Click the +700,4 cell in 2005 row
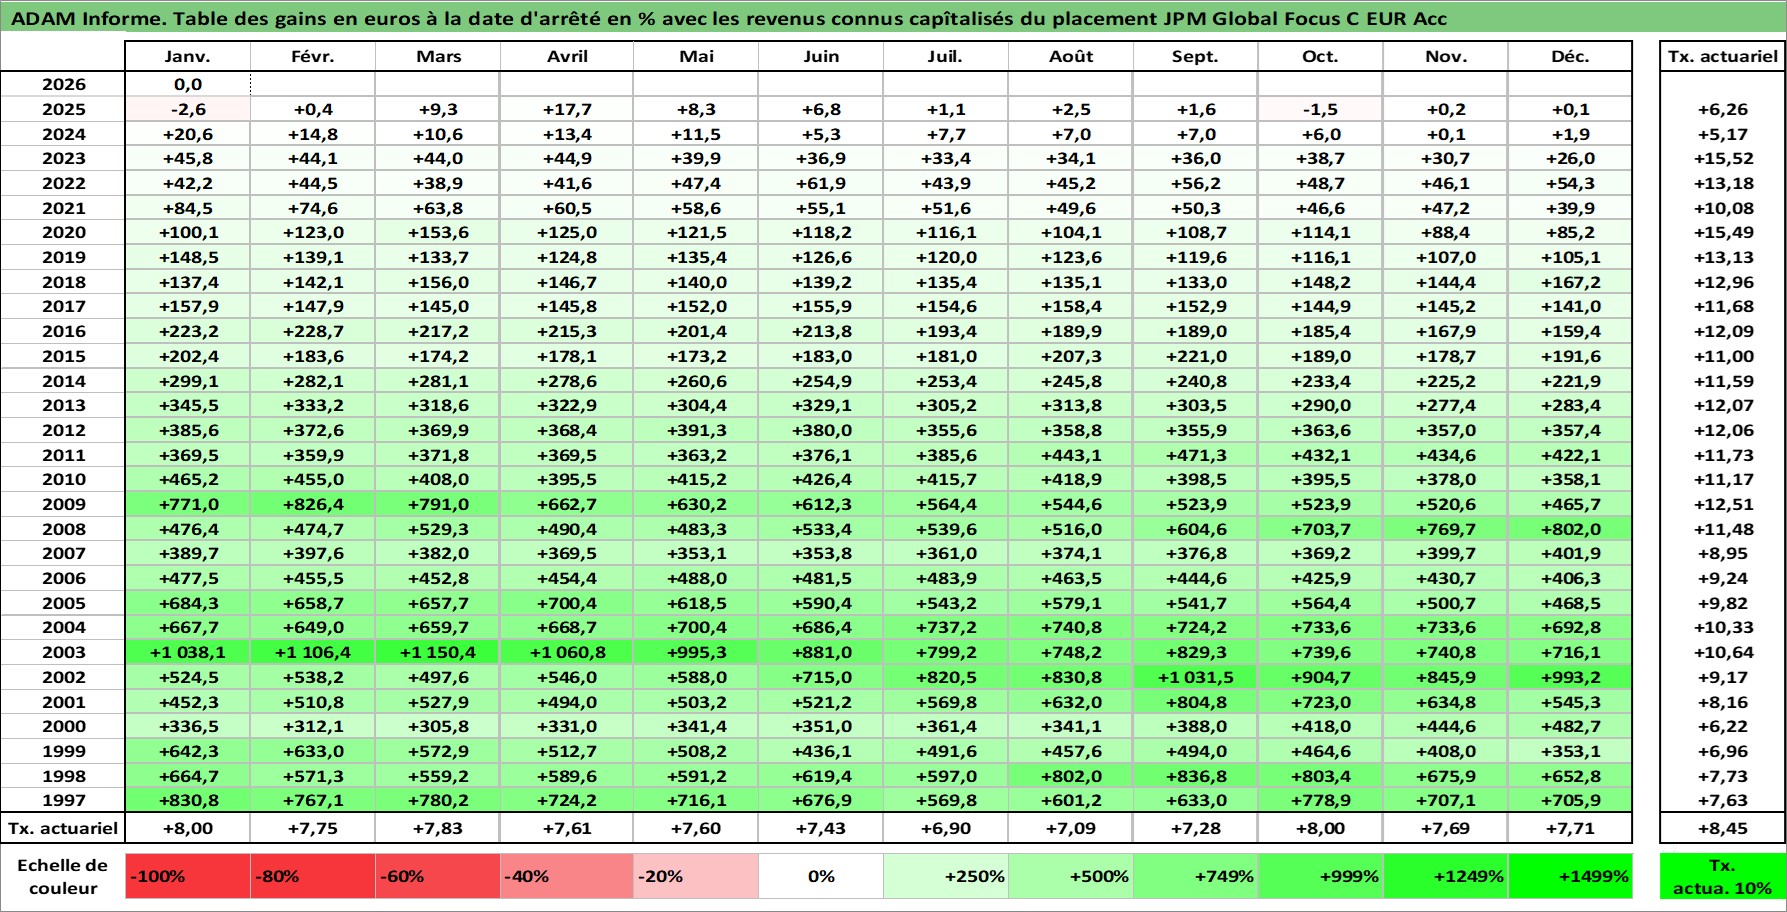 567,603
